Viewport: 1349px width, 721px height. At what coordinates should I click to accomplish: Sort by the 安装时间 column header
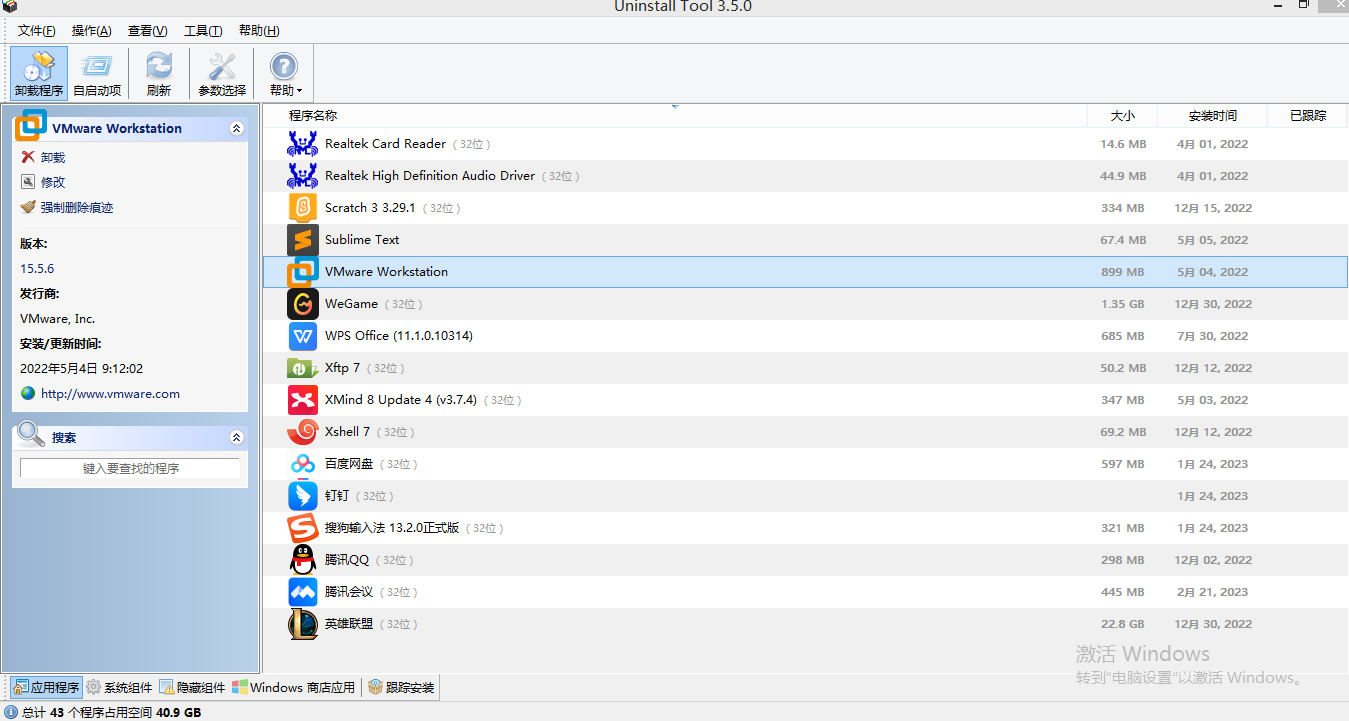(x=1212, y=116)
